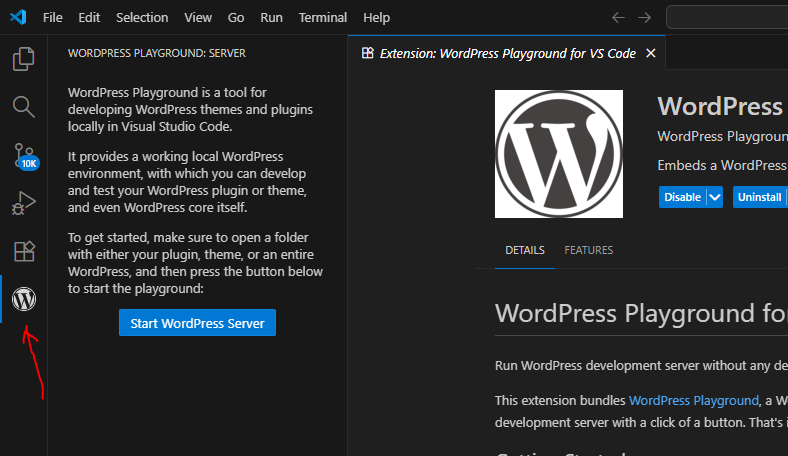788x456 pixels.
Task: Select the WordPress Playground activity bar icon
Action: point(24,299)
